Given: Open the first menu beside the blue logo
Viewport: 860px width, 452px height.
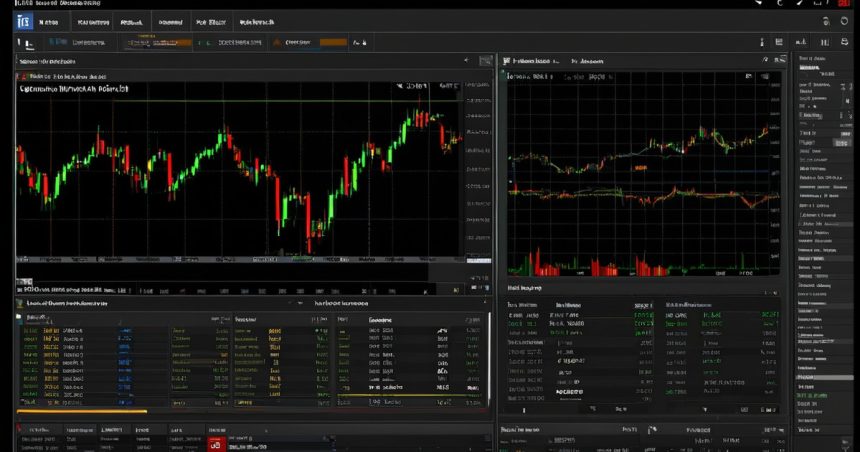Looking at the screenshot, I should coord(48,22).
